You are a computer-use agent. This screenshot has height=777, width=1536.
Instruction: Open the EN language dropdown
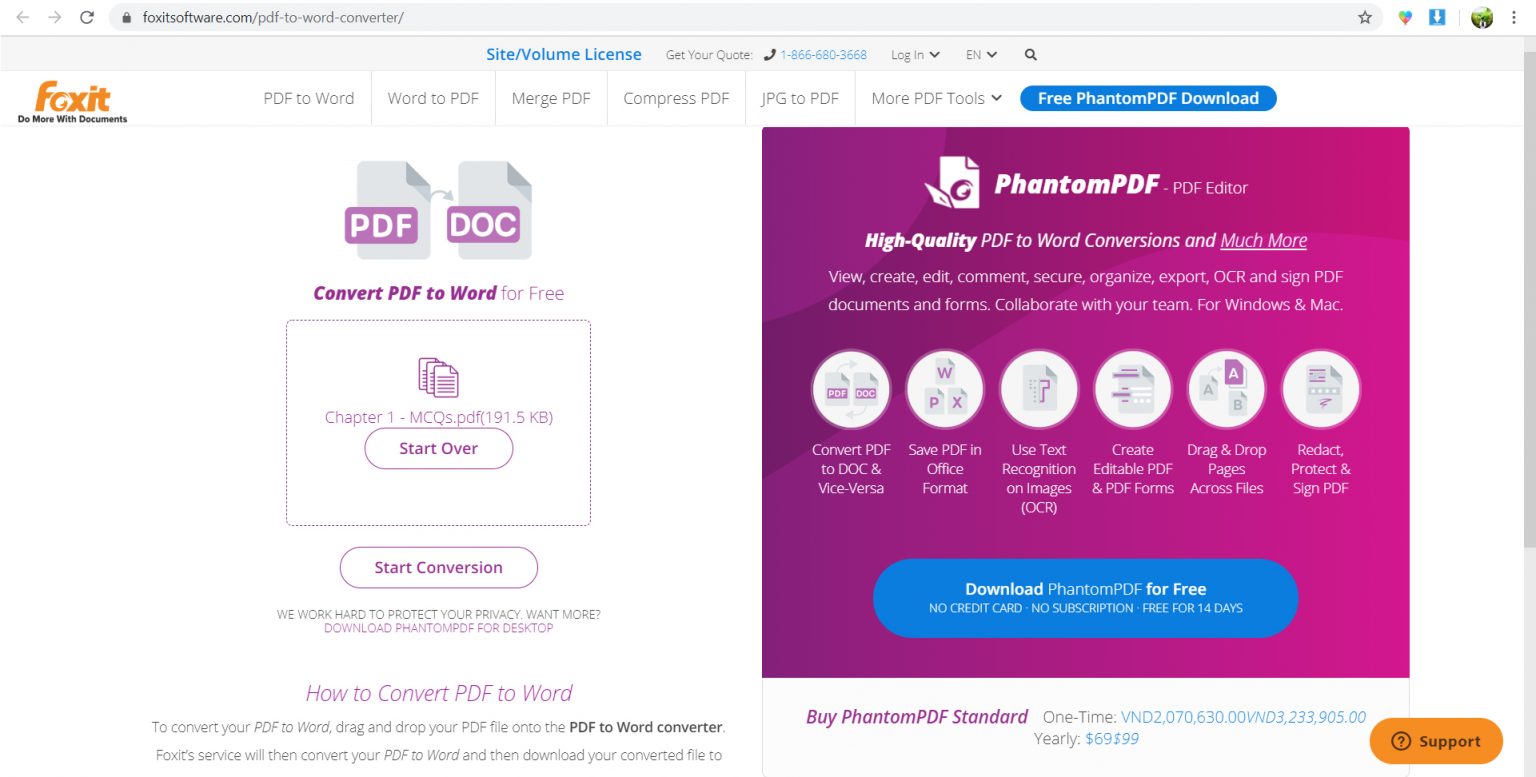click(x=981, y=55)
